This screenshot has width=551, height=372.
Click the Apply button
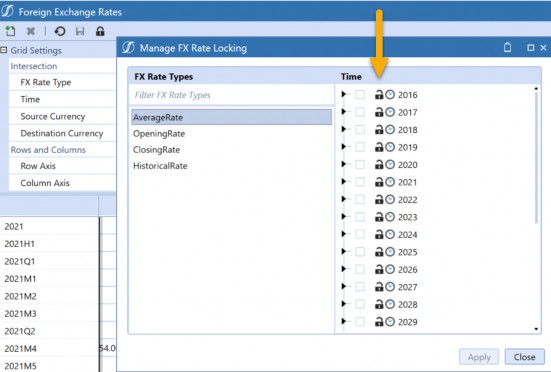click(479, 357)
